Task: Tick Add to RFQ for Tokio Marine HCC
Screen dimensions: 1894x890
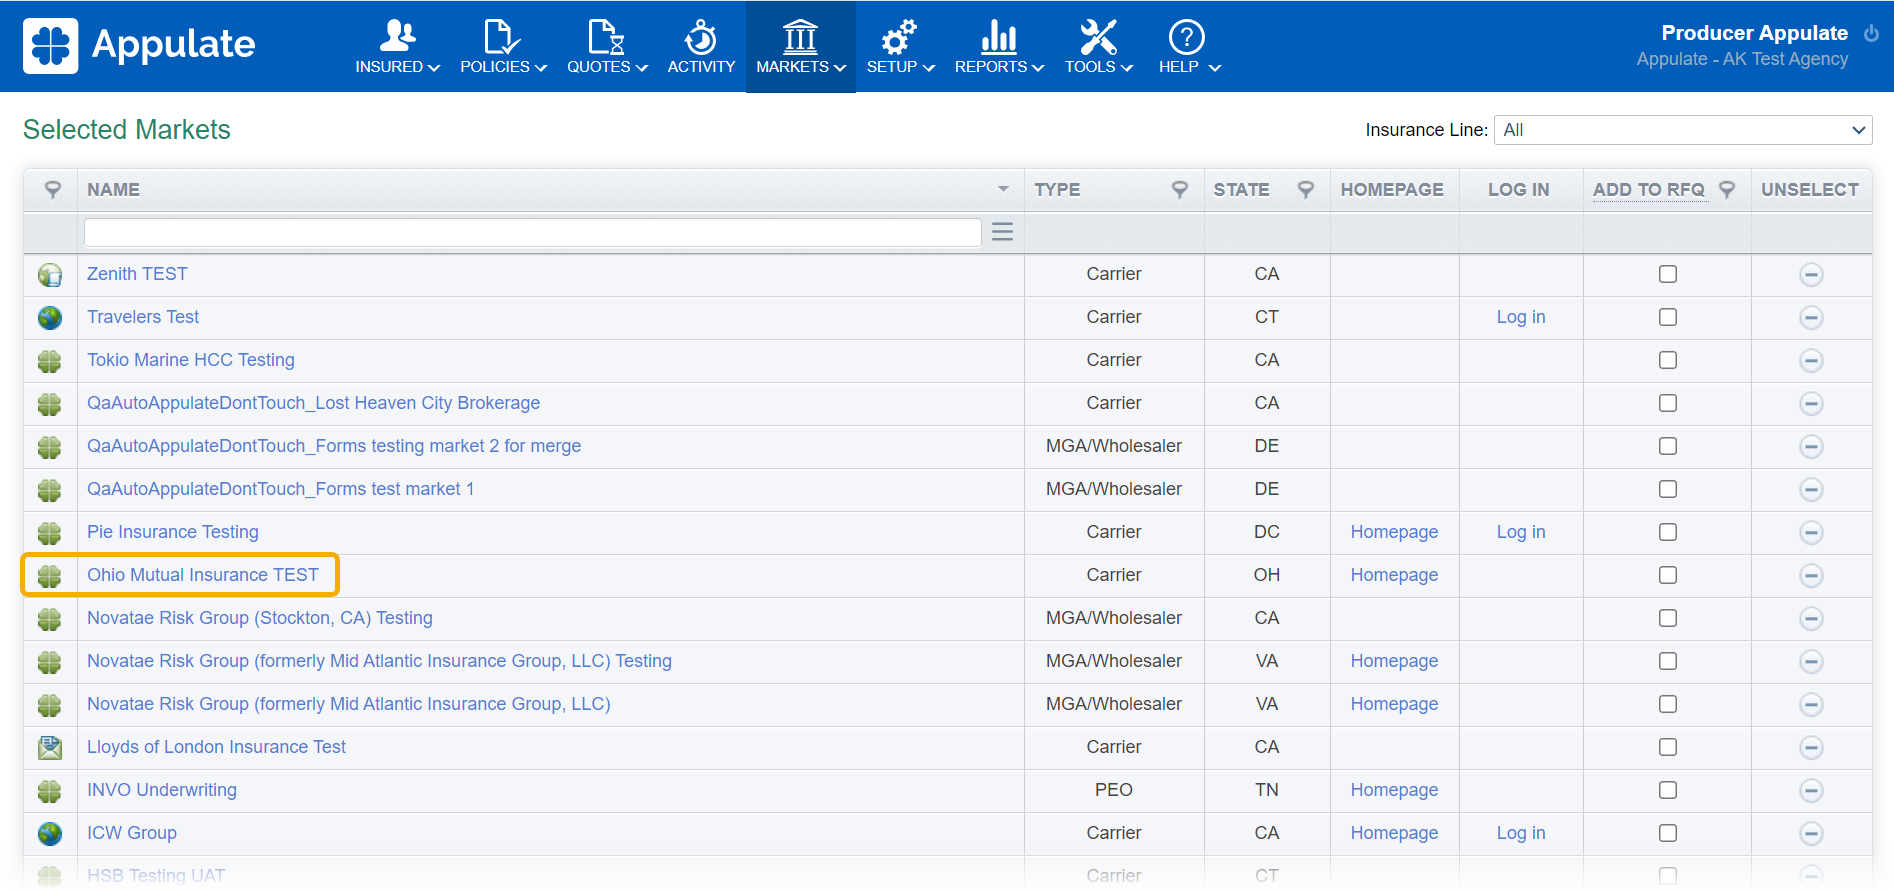Action: click(x=1667, y=360)
